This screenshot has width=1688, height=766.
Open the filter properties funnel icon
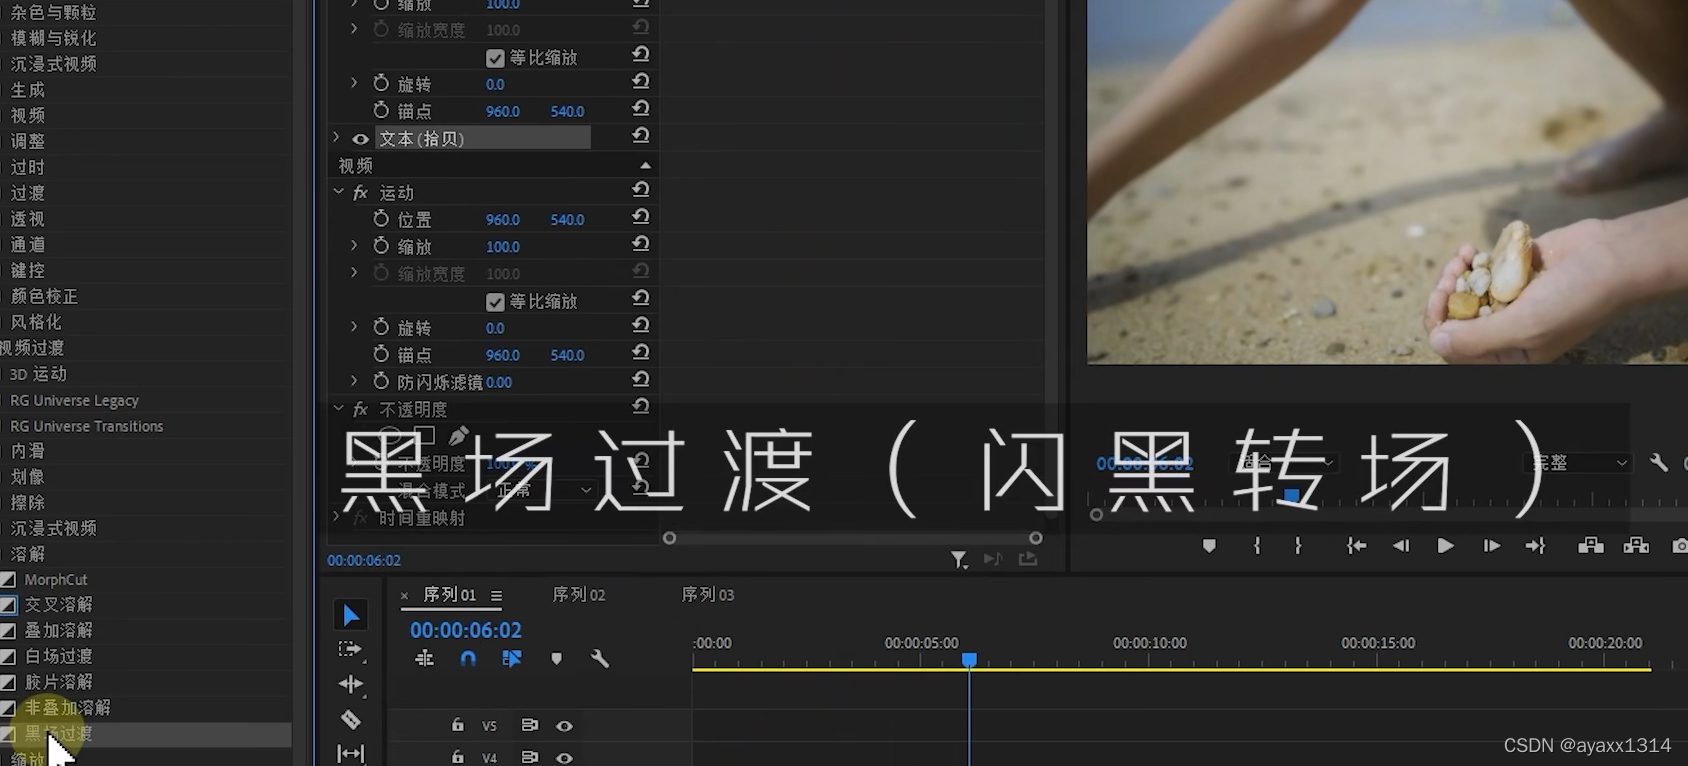(x=958, y=560)
